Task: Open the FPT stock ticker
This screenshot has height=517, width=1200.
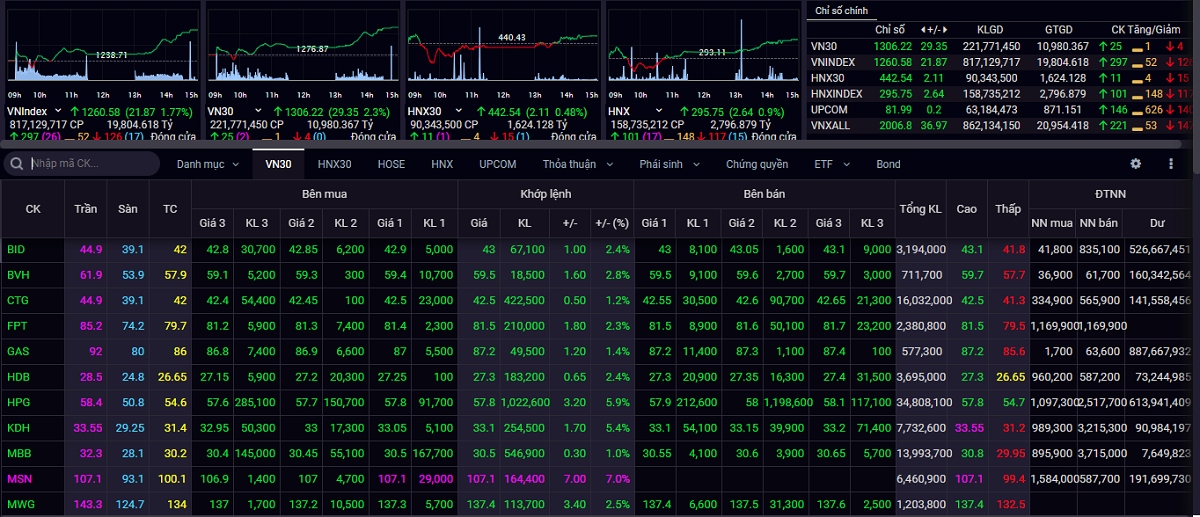Action: (x=17, y=324)
